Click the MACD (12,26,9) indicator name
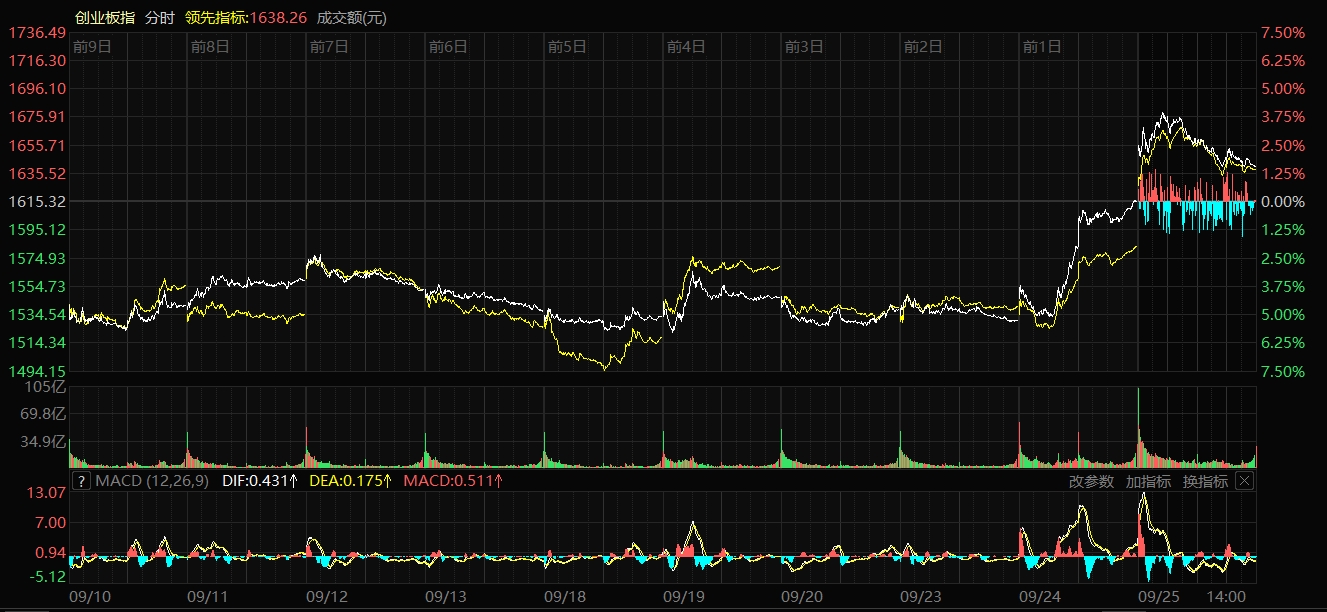1327x612 pixels. click(151, 481)
